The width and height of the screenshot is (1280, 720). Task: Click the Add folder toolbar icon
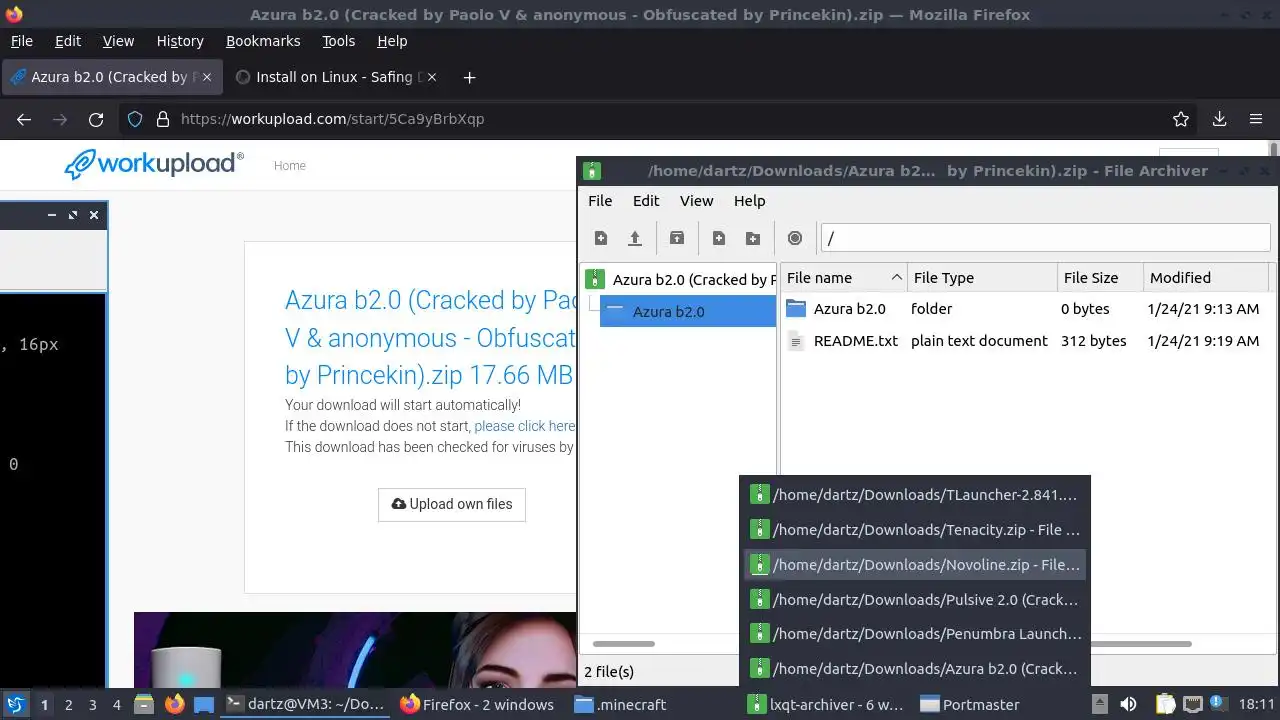click(753, 238)
